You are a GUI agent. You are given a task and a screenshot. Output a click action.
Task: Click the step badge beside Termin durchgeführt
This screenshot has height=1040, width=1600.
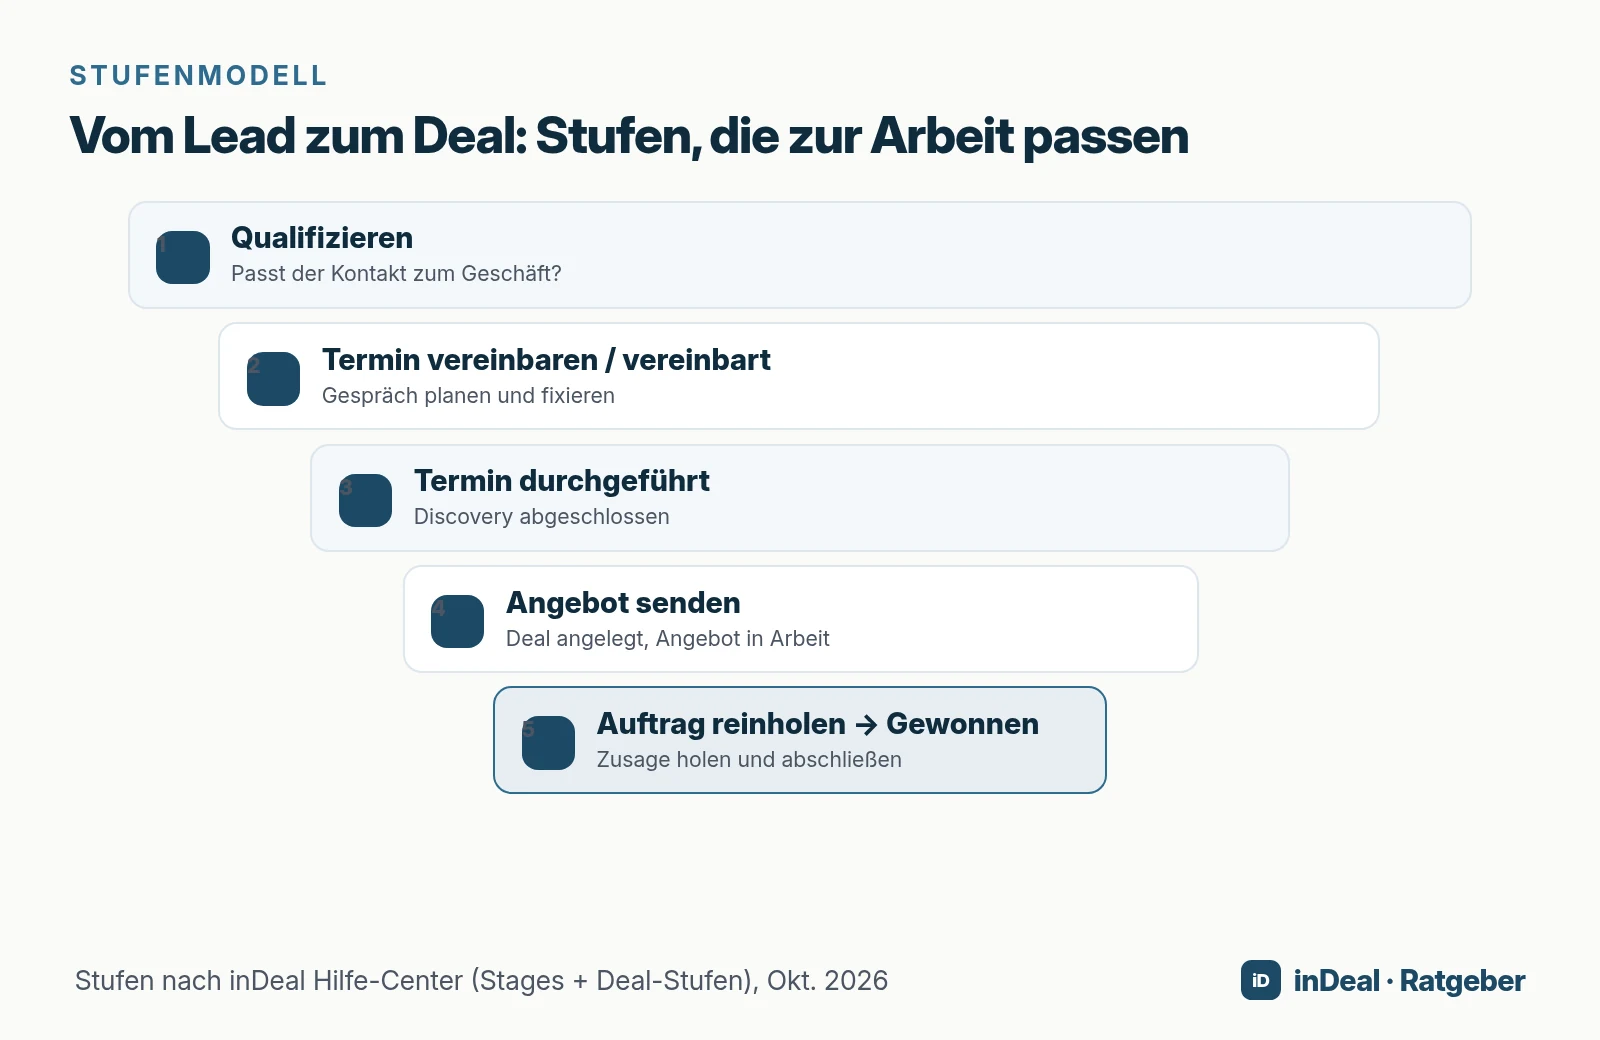point(365,500)
